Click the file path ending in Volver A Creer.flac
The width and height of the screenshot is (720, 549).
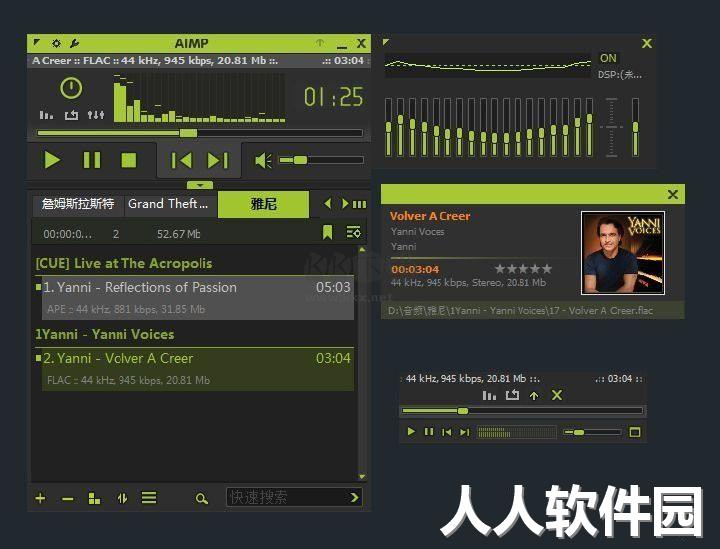pyautogui.click(x=520, y=311)
